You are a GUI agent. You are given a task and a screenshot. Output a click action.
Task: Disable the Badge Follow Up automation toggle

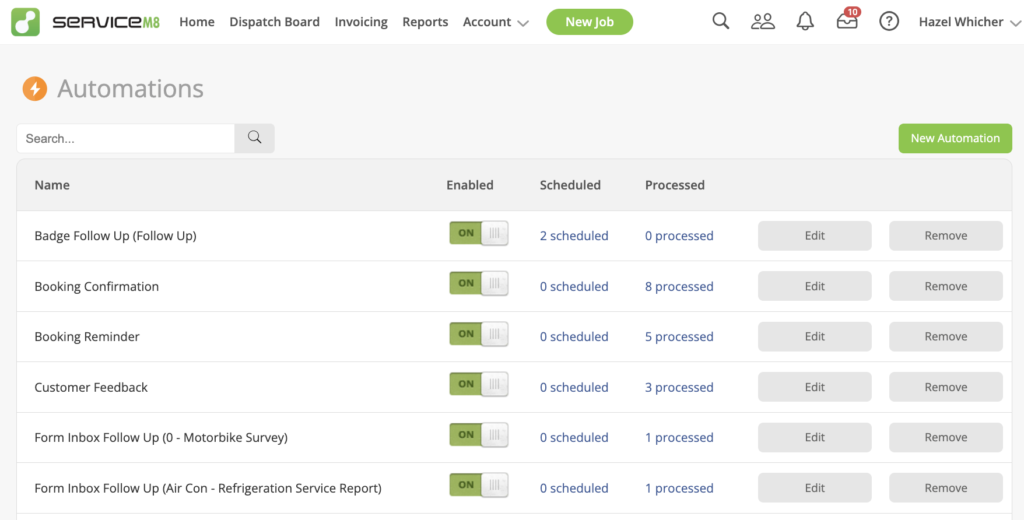tap(479, 233)
